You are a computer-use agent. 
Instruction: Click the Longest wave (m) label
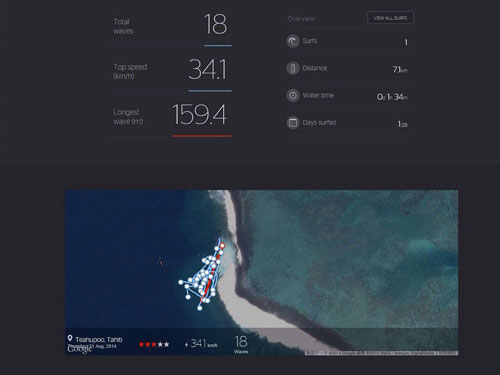128,117
